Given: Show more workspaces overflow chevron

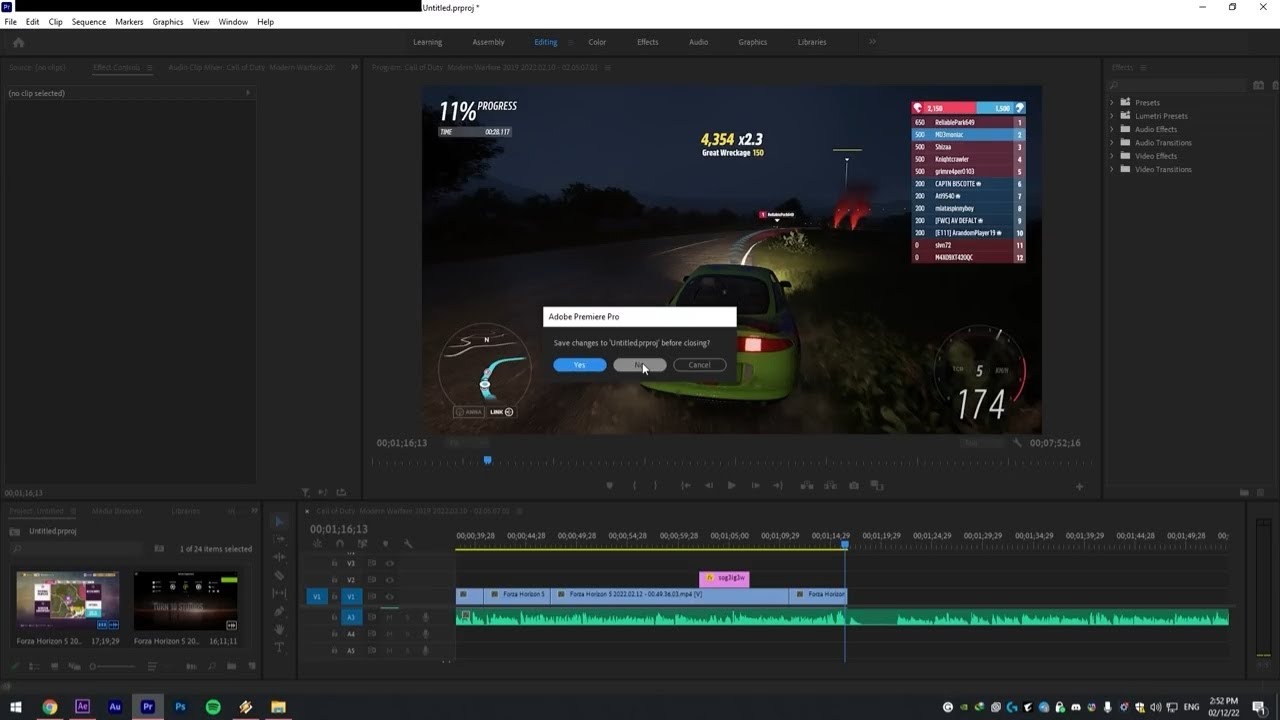Looking at the screenshot, I should (872, 42).
